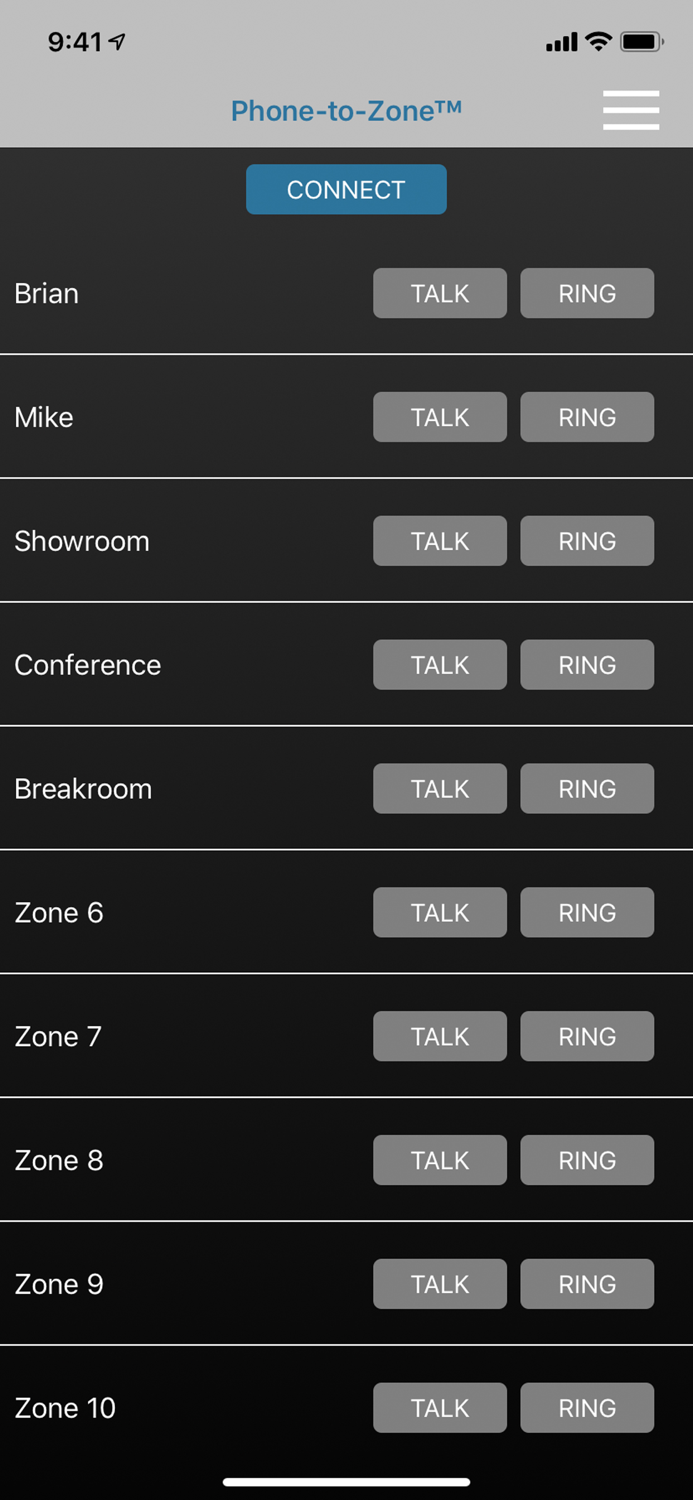Tap the Phone-to-Zone title
693x1500 pixels.
click(346, 110)
